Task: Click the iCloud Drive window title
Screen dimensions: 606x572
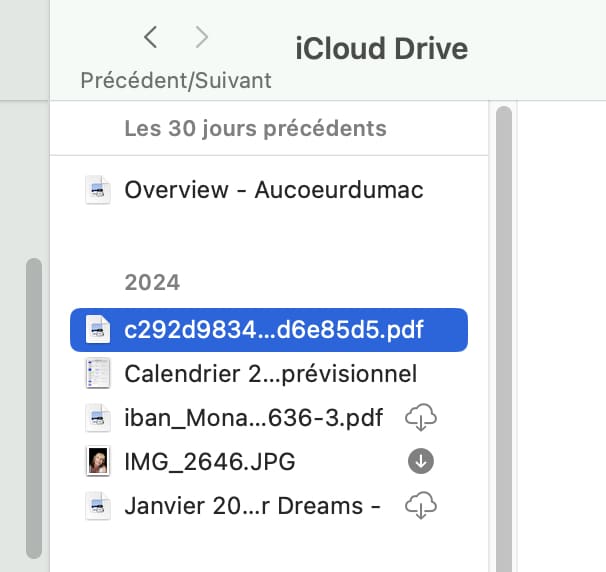Action: tap(382, 48)
